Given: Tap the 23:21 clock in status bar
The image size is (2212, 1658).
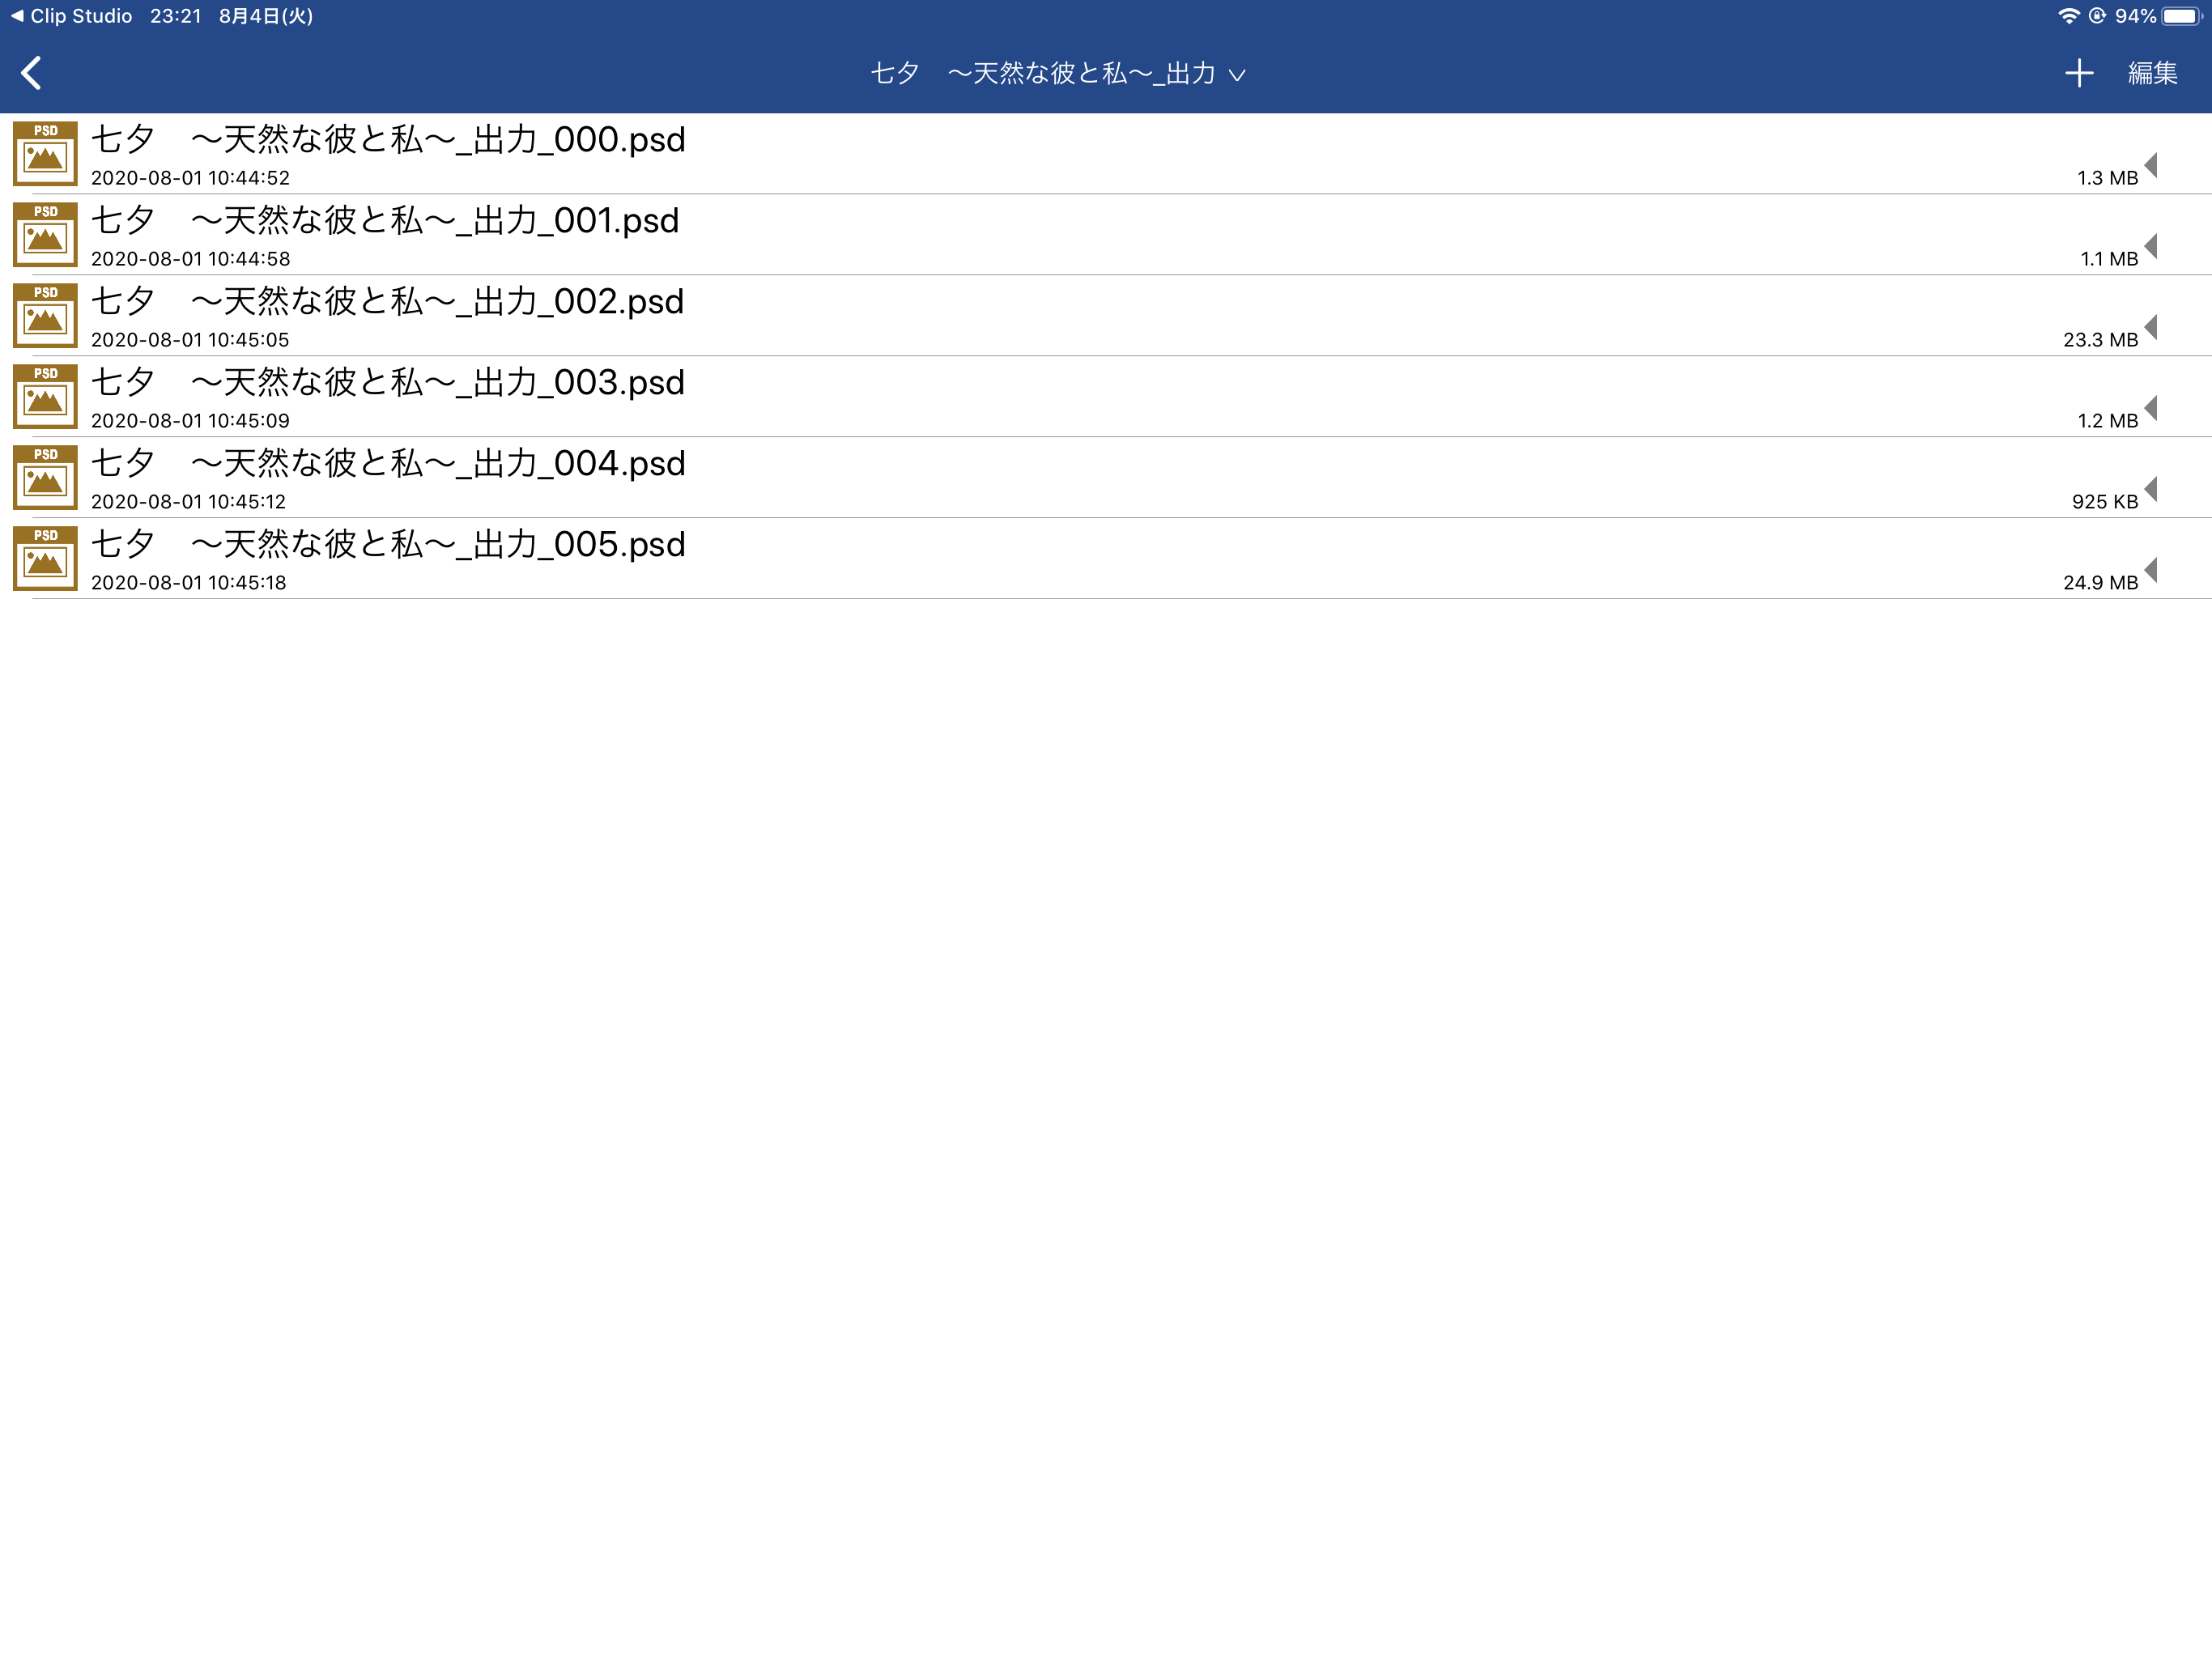Looking at the screenshot, I should [x=176, y=16].
